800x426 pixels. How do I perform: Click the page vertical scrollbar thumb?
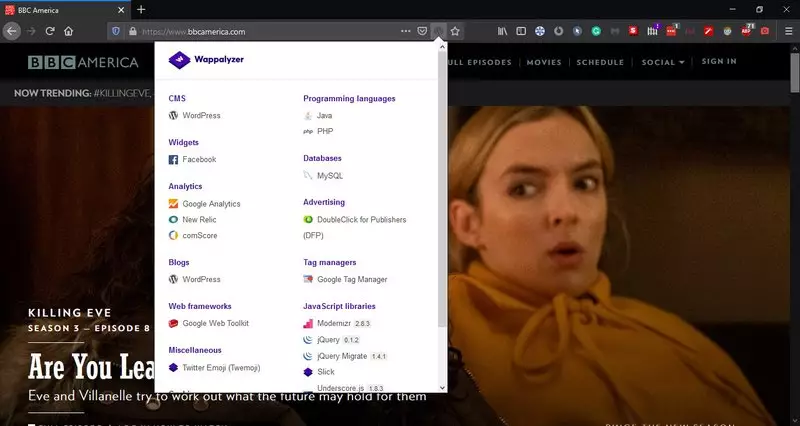point(795,72)
